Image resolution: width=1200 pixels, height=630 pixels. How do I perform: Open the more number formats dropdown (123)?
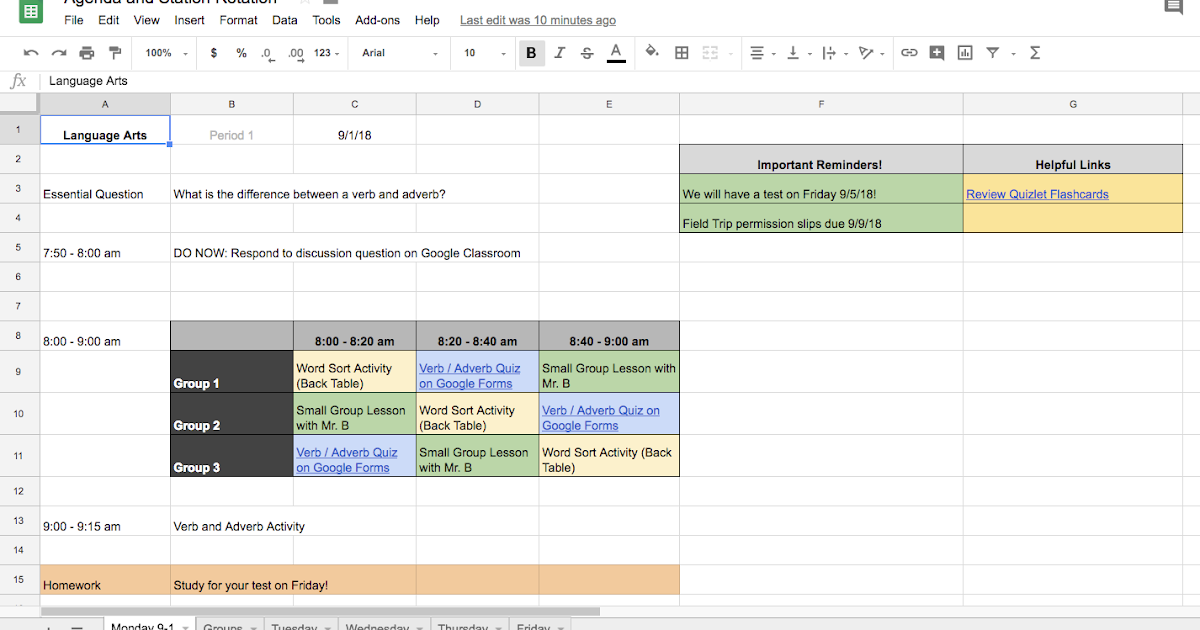324,52
